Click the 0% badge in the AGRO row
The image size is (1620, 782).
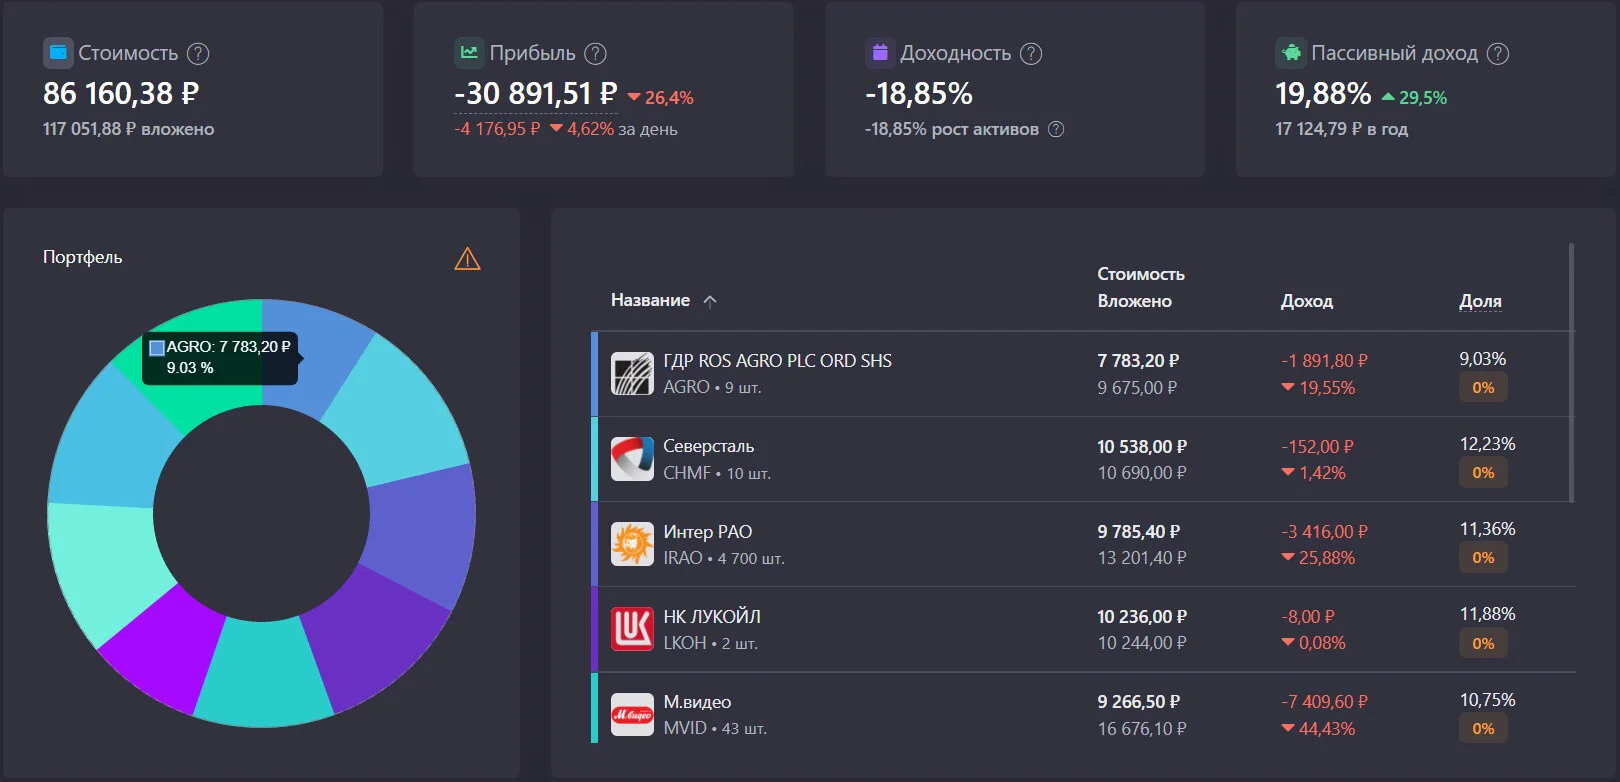click(1483, 388)
